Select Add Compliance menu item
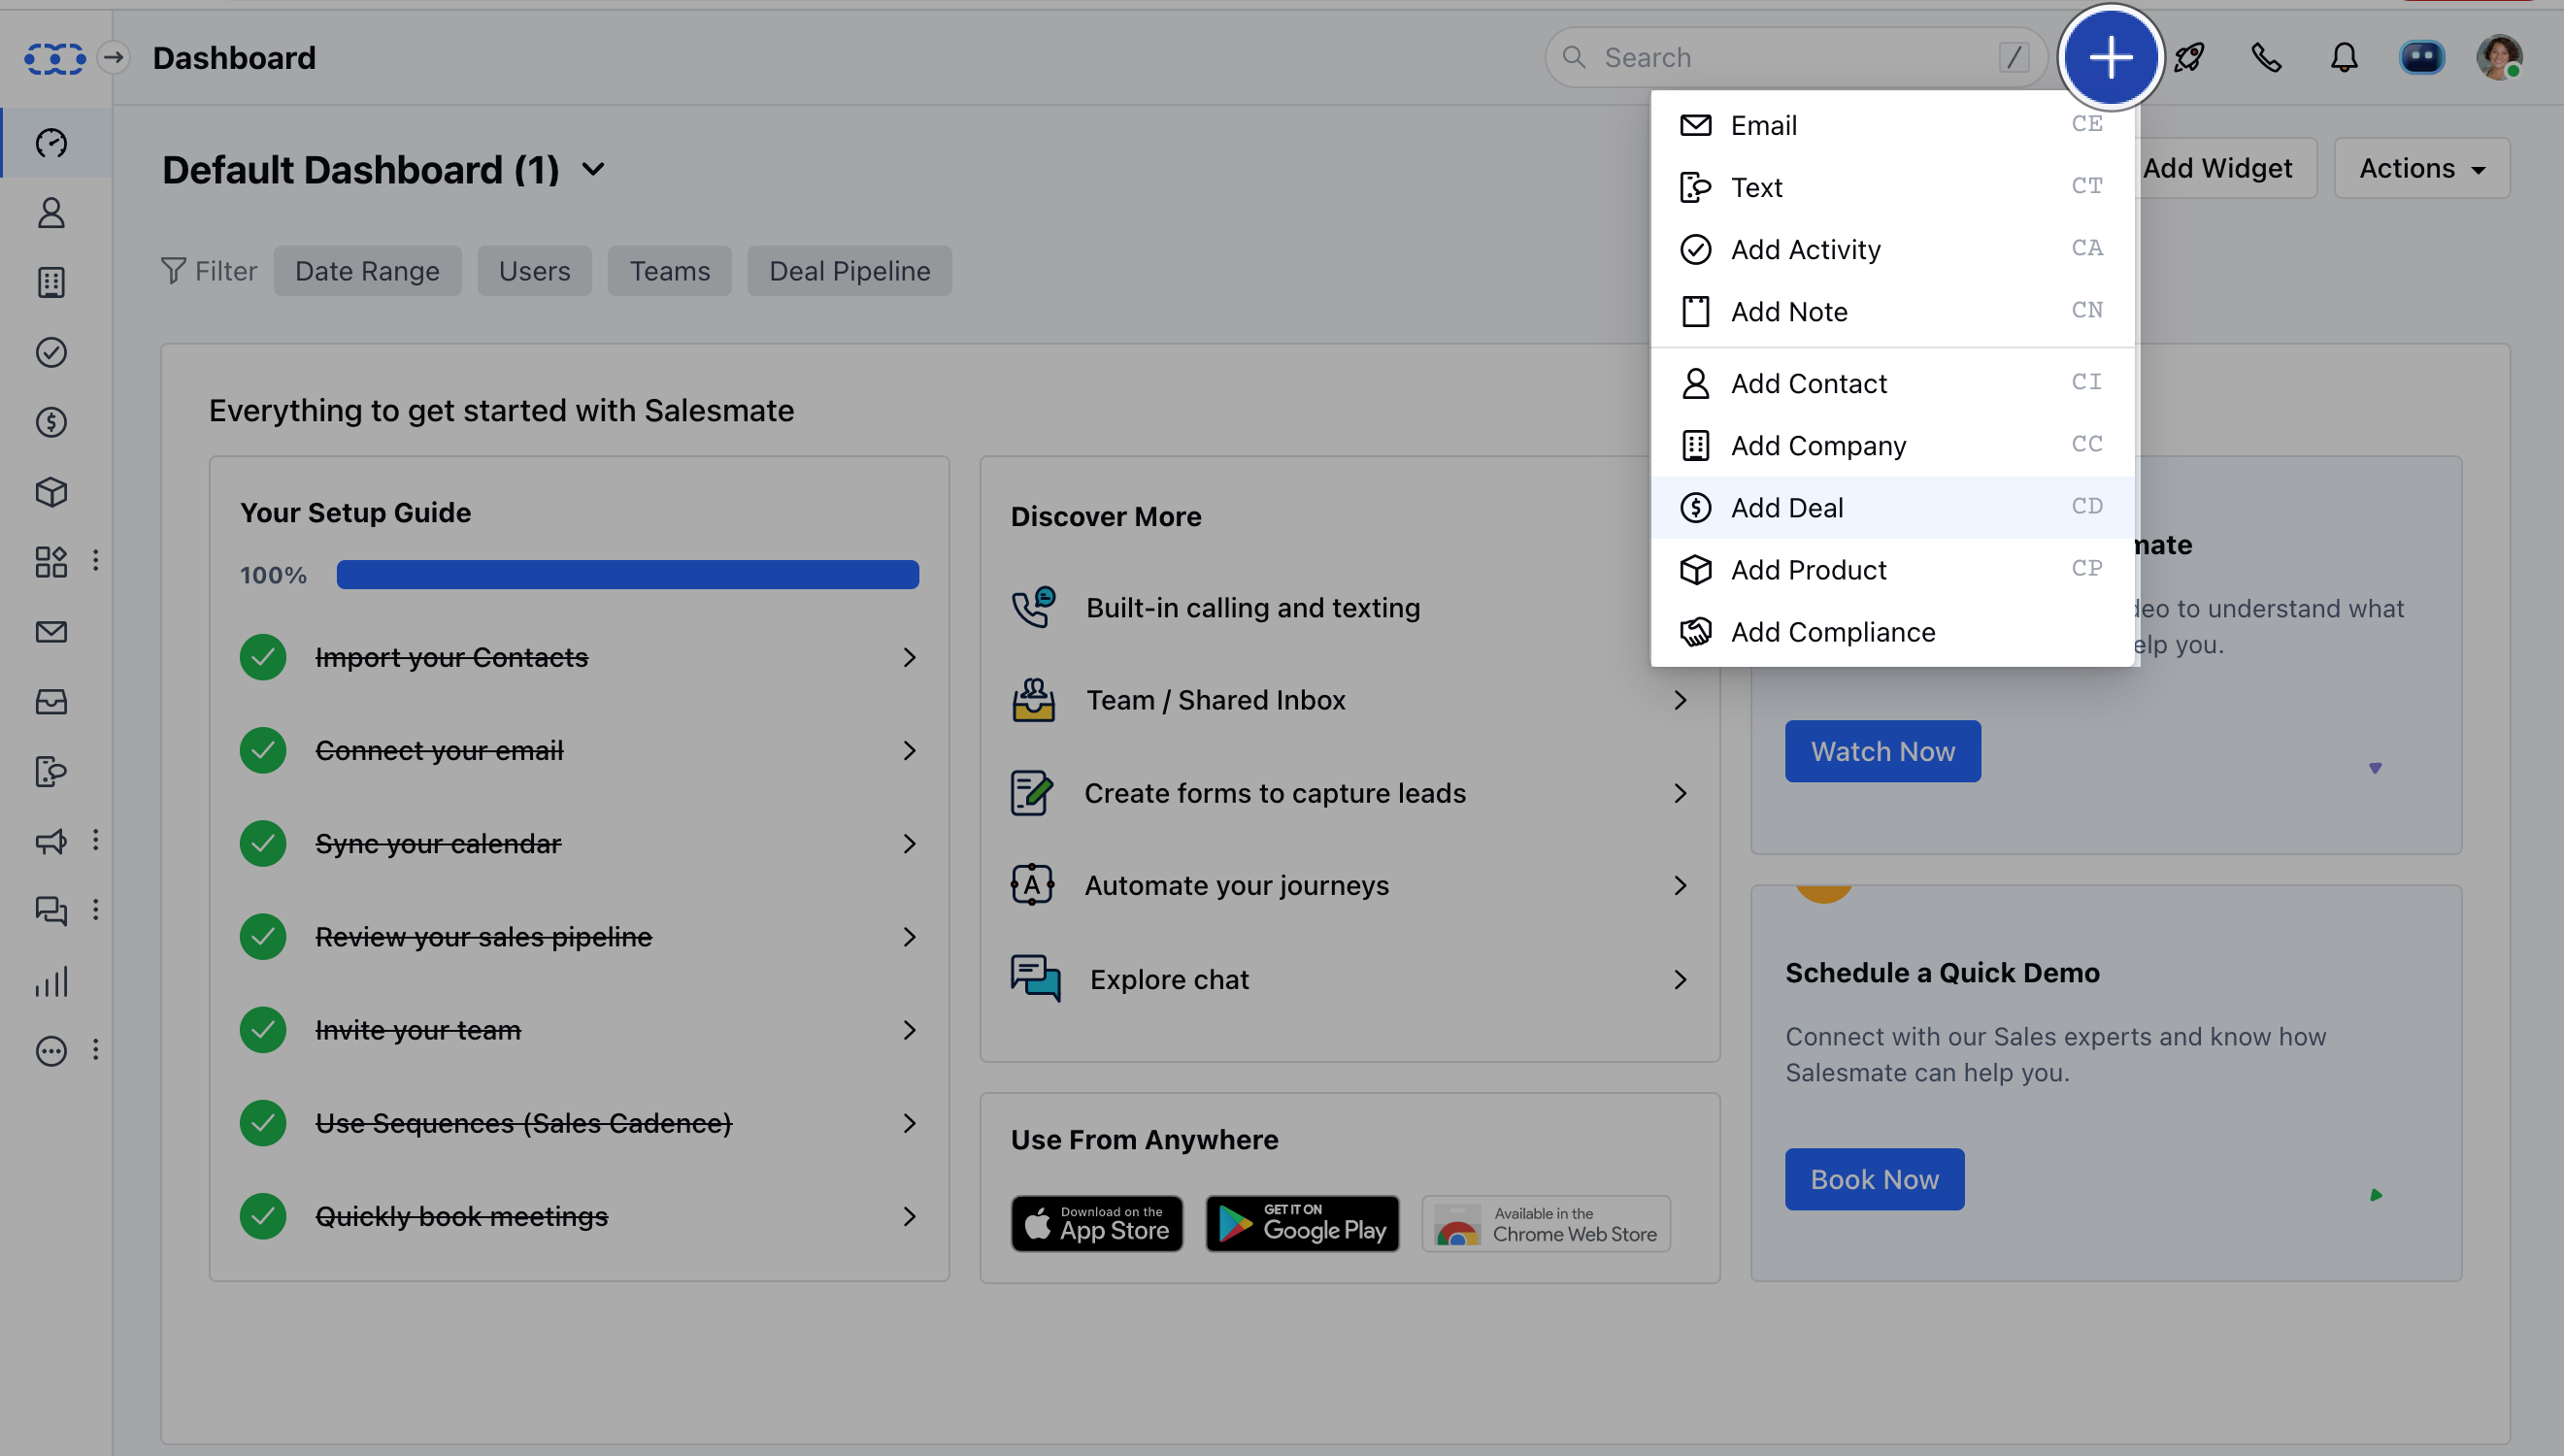This screenshot has height=1456, width=2564. (1892, 632)
